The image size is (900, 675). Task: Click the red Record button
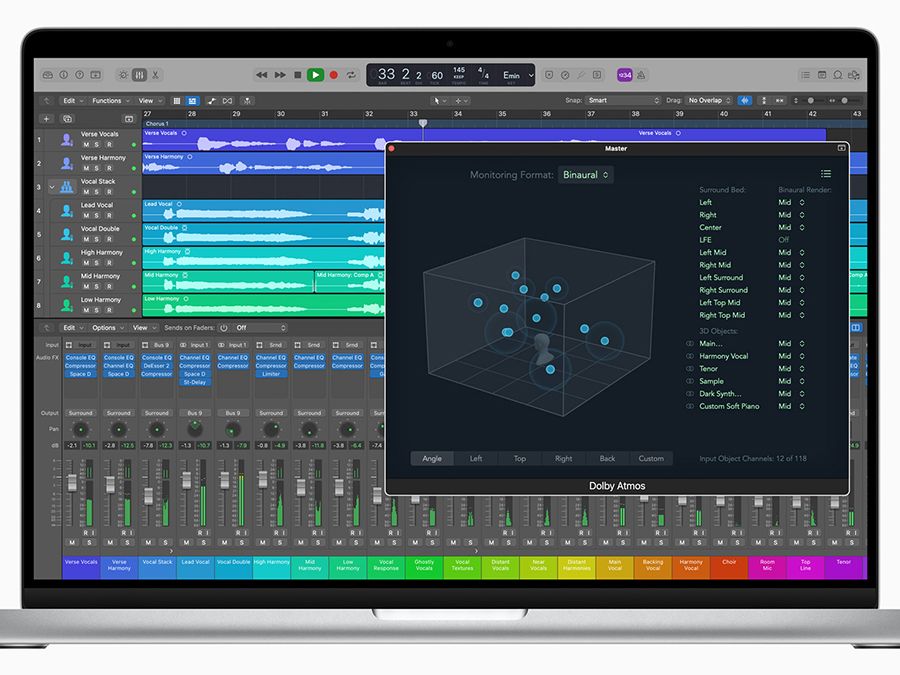(333, 75)
